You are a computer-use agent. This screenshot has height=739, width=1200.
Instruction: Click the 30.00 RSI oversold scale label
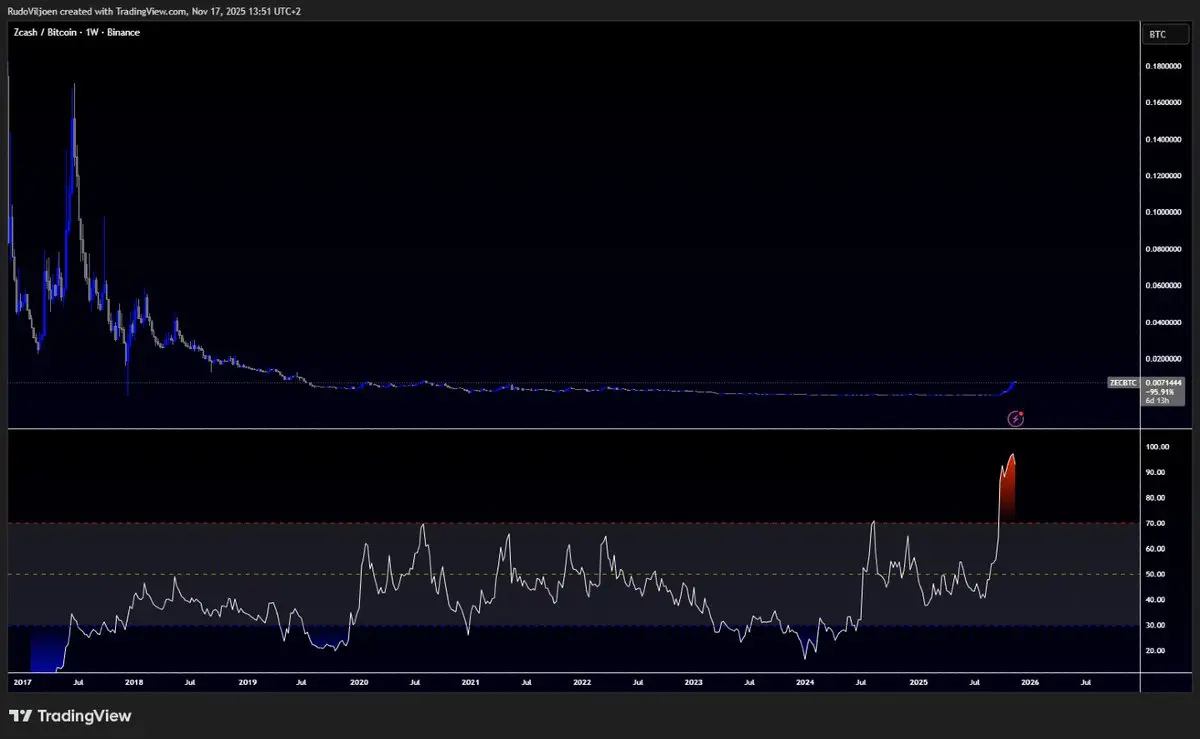pos(1156,625)
